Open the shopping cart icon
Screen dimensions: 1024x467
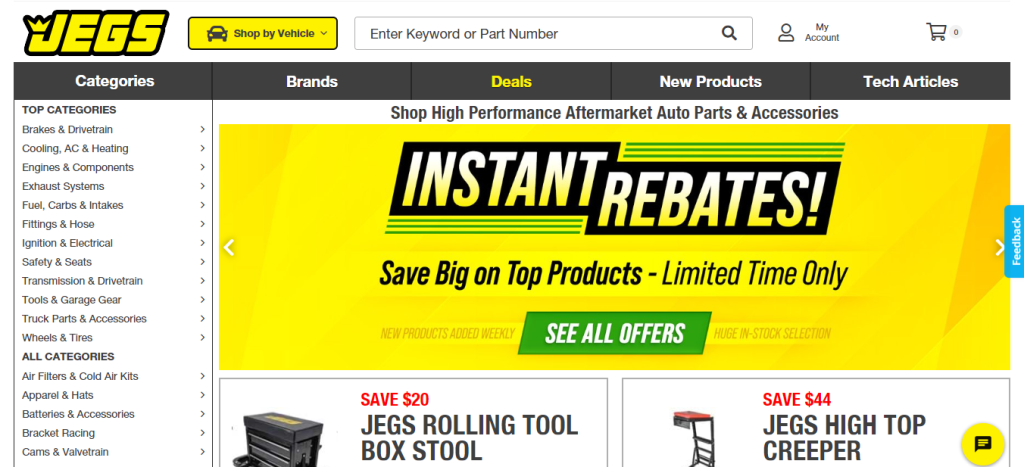pyautogui.click(x=936, y=32)
